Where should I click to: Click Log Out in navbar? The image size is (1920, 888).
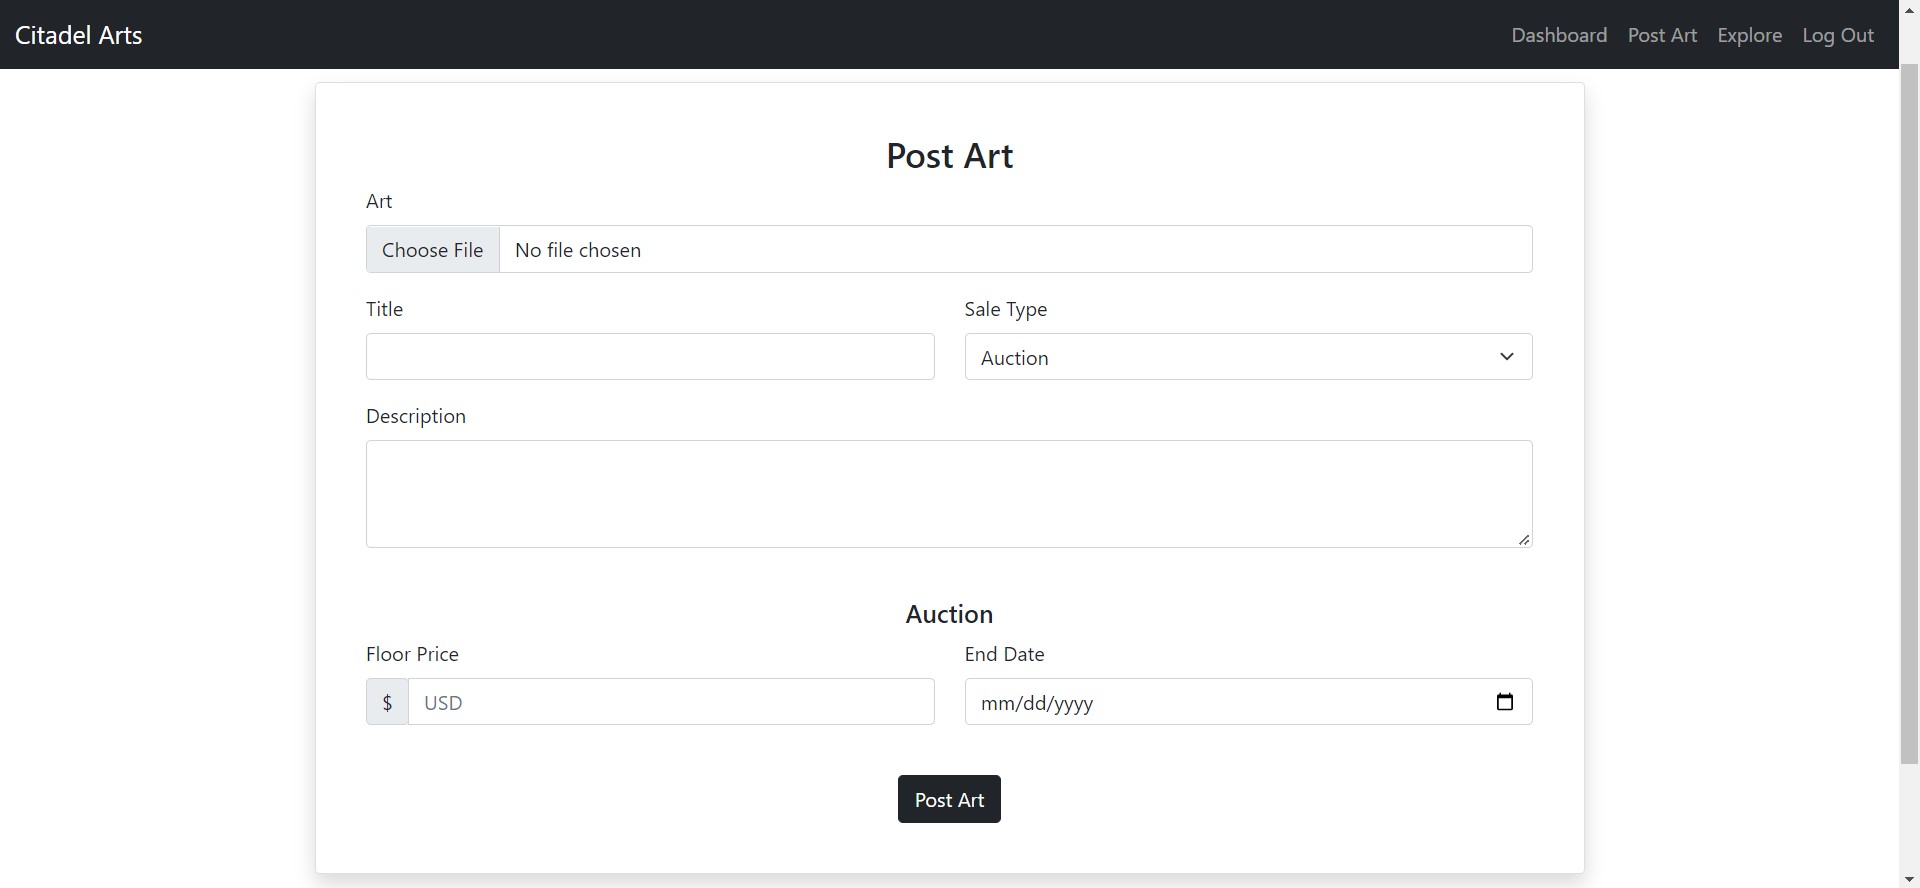point(1837,35)
